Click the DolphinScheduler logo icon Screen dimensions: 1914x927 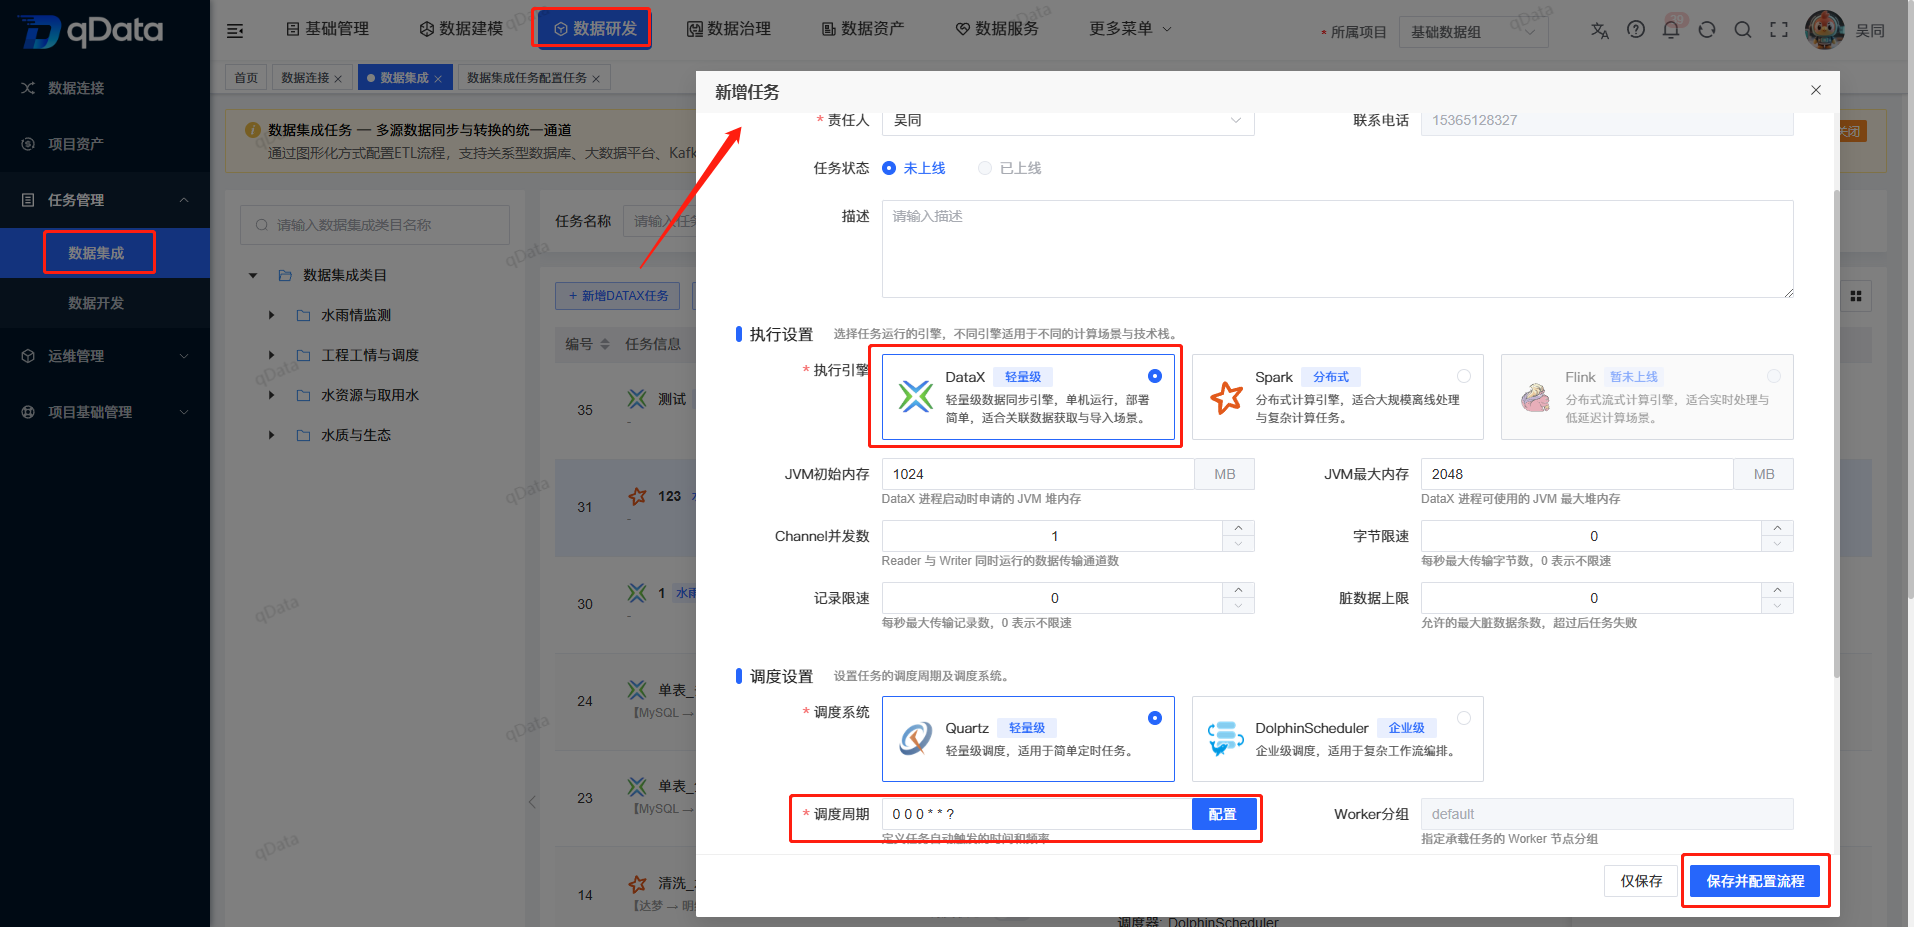(1225, 739)
